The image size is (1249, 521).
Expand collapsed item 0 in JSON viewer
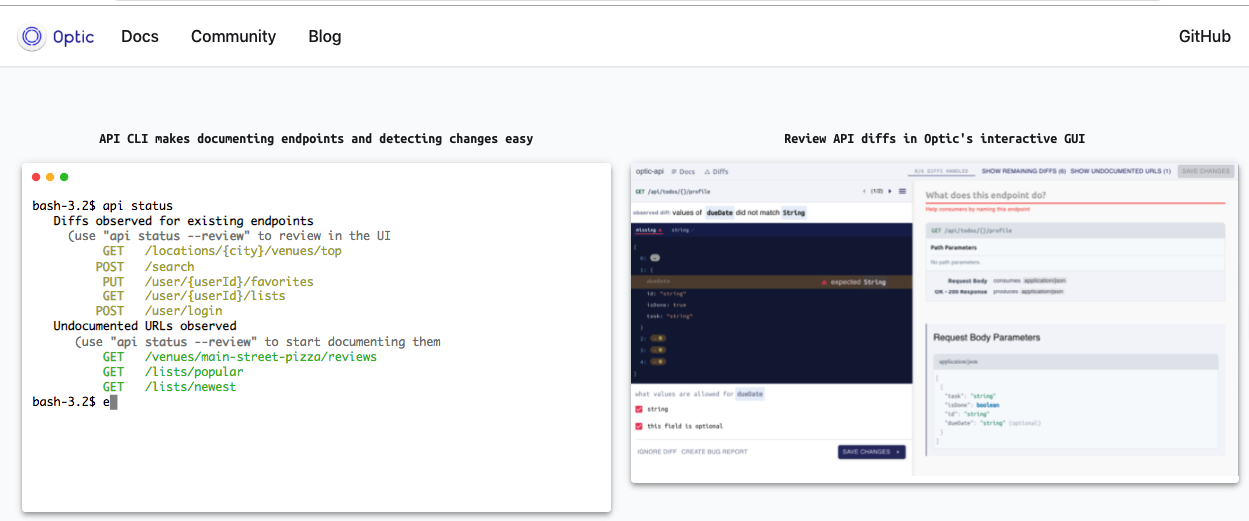tap(654, 258)
